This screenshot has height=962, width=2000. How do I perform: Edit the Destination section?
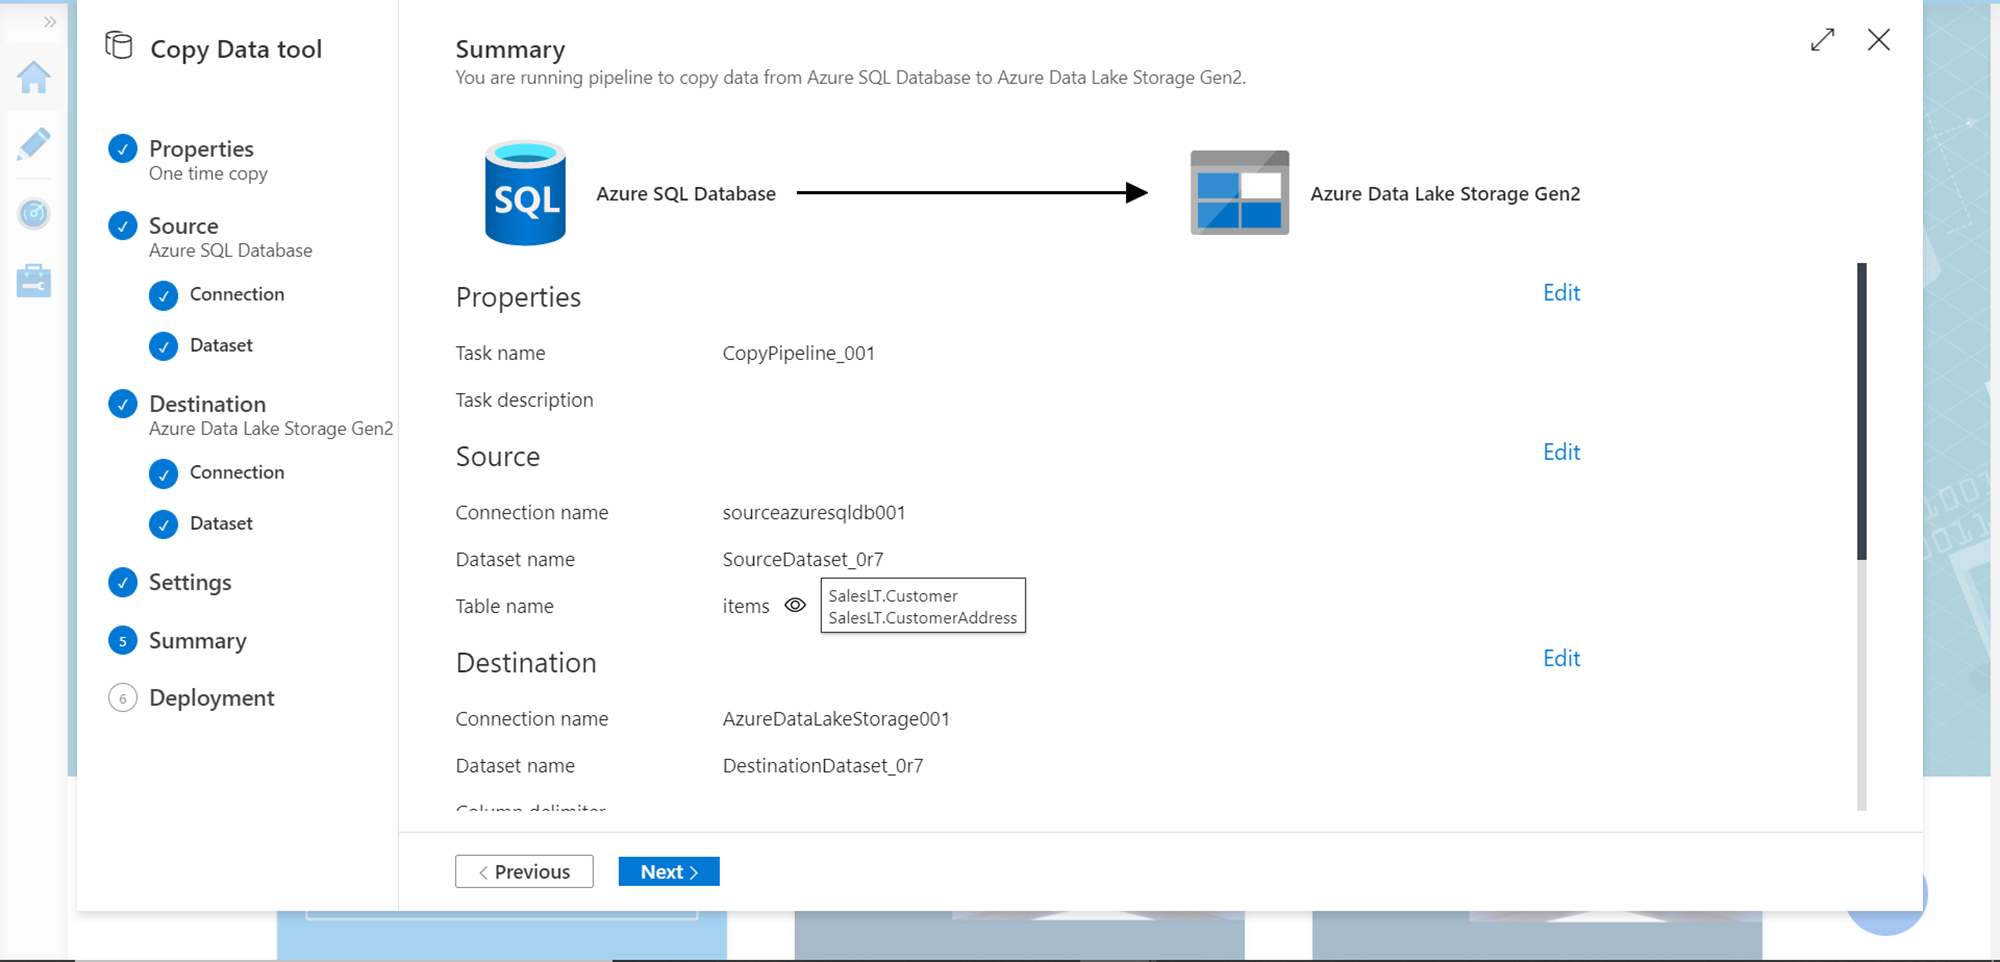pos(1561,657)
